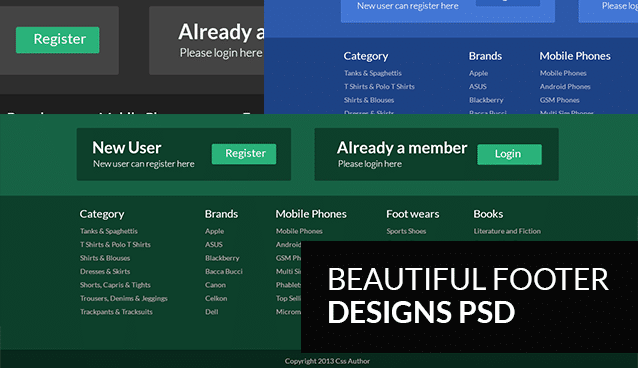Click the Books heading
The width and height of the screenshot is (638, 368).
point(488,214)
